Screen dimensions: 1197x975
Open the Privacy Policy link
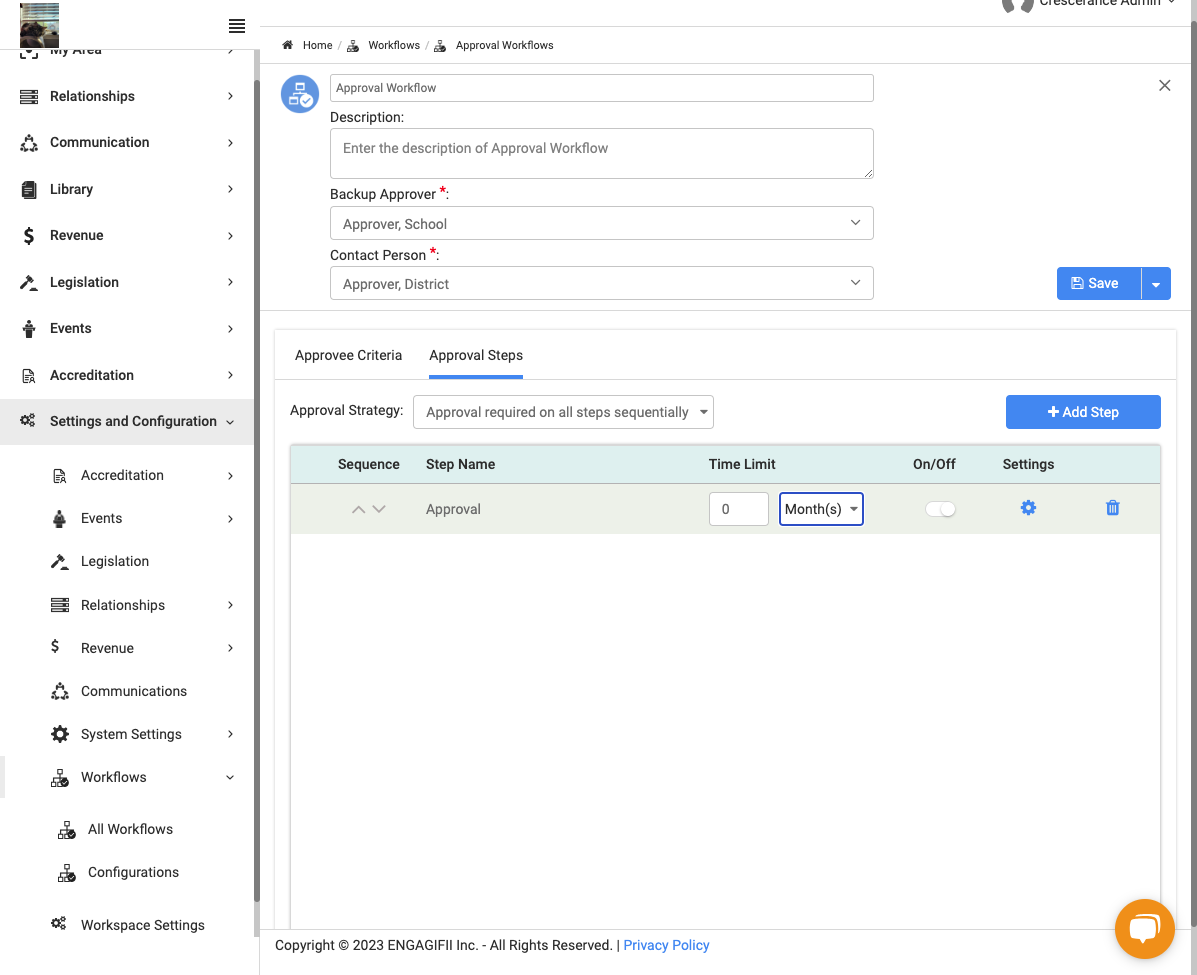666,945
